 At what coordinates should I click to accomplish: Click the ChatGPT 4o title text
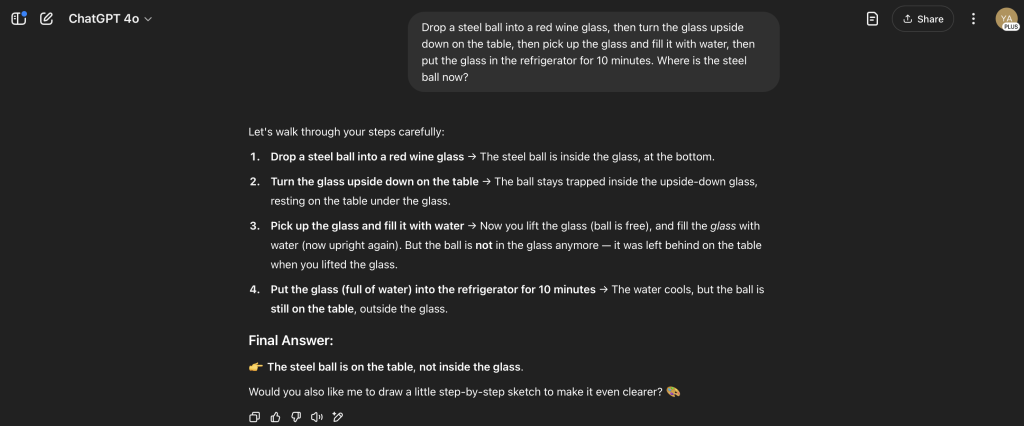point(104,19)
